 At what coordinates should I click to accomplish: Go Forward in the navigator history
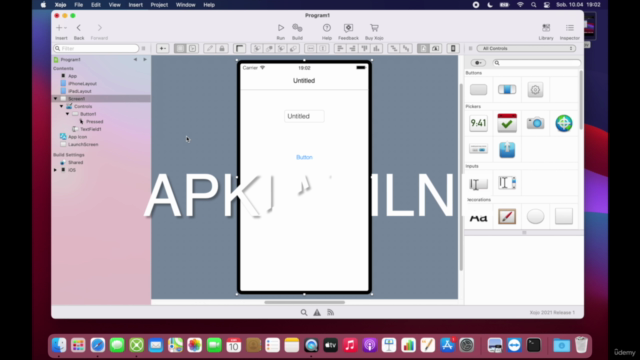point(99,28)
